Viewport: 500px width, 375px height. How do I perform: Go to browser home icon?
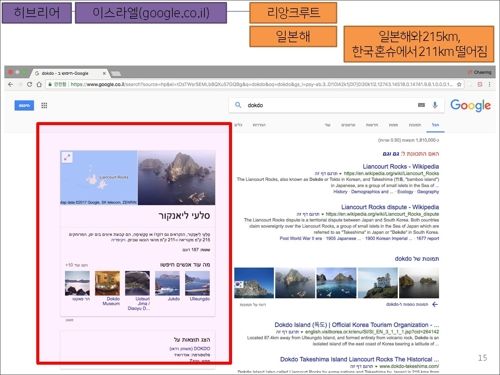[x=39, y=85]
